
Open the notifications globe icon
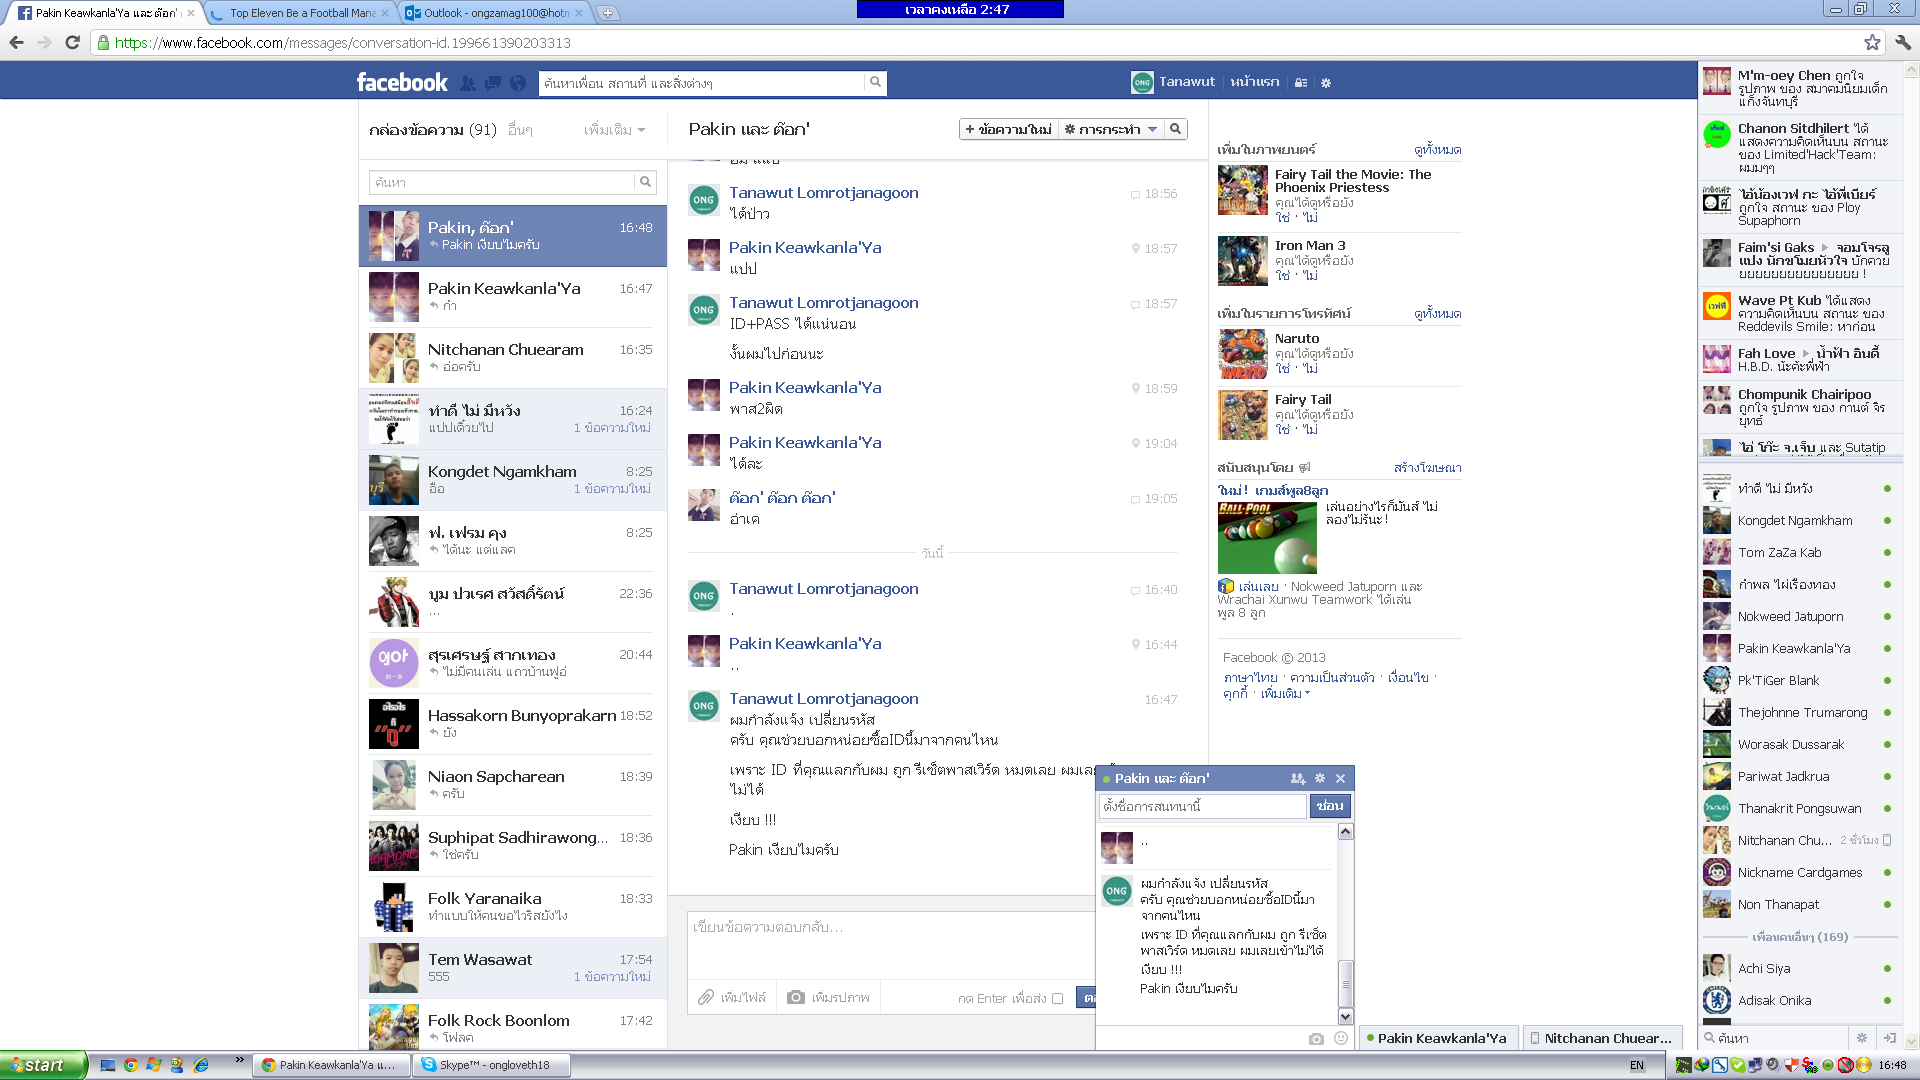(518, 83)
